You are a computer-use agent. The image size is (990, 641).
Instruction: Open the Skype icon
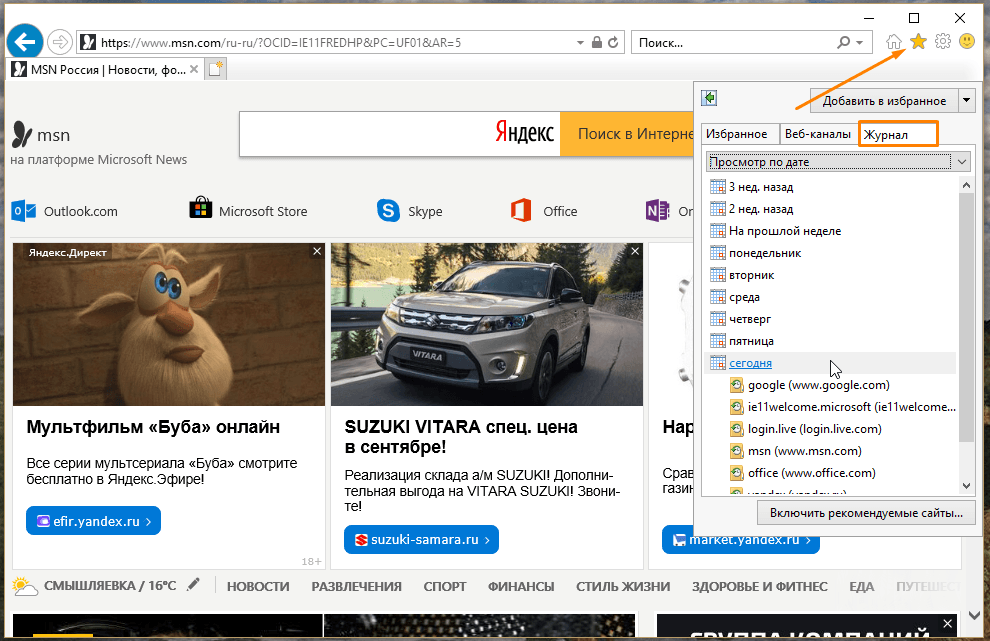[388, 210]
